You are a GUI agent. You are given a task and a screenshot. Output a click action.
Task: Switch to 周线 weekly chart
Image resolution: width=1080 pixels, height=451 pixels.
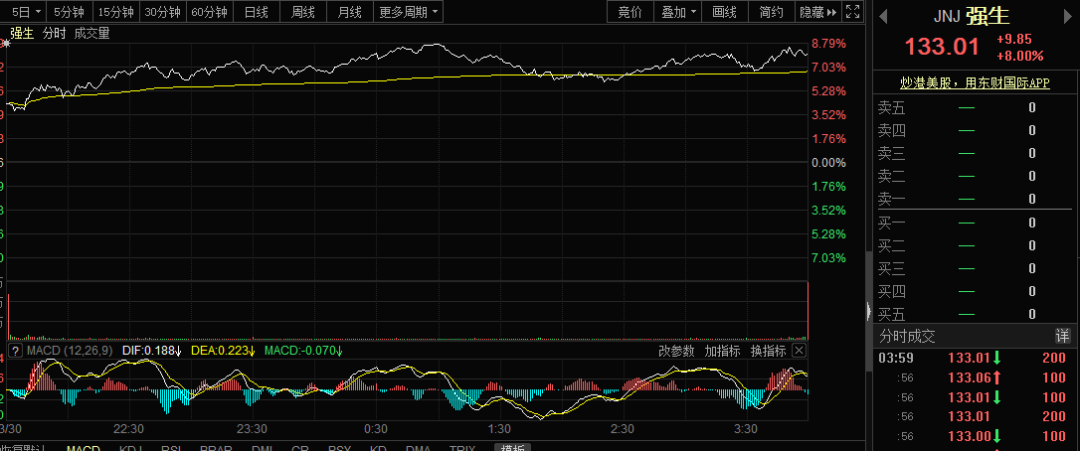(303, 12)
